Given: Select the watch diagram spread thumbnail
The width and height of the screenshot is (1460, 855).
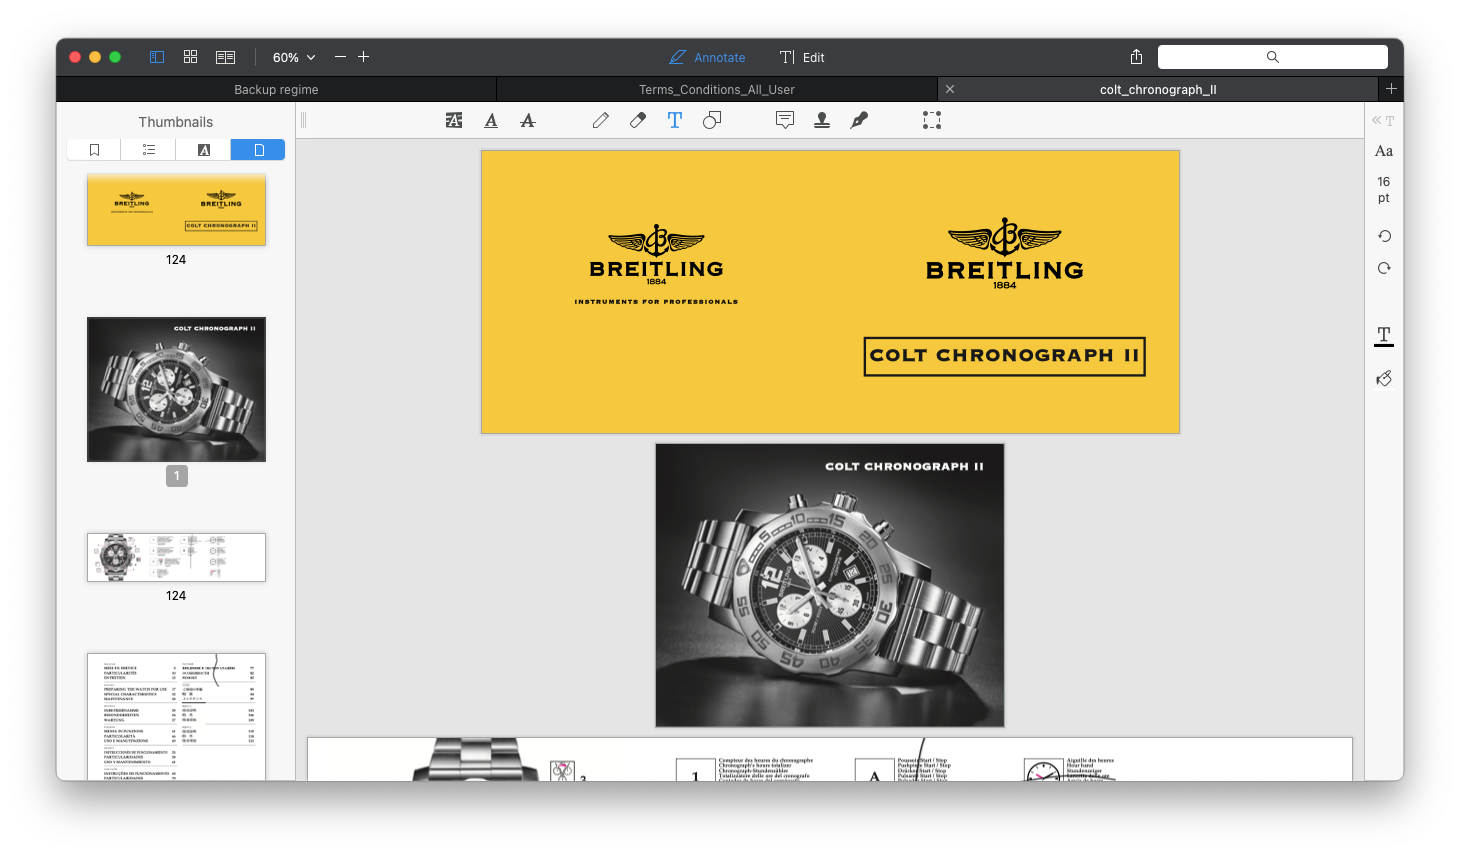Looking at the screenshot, I should [x=176, y=557].
